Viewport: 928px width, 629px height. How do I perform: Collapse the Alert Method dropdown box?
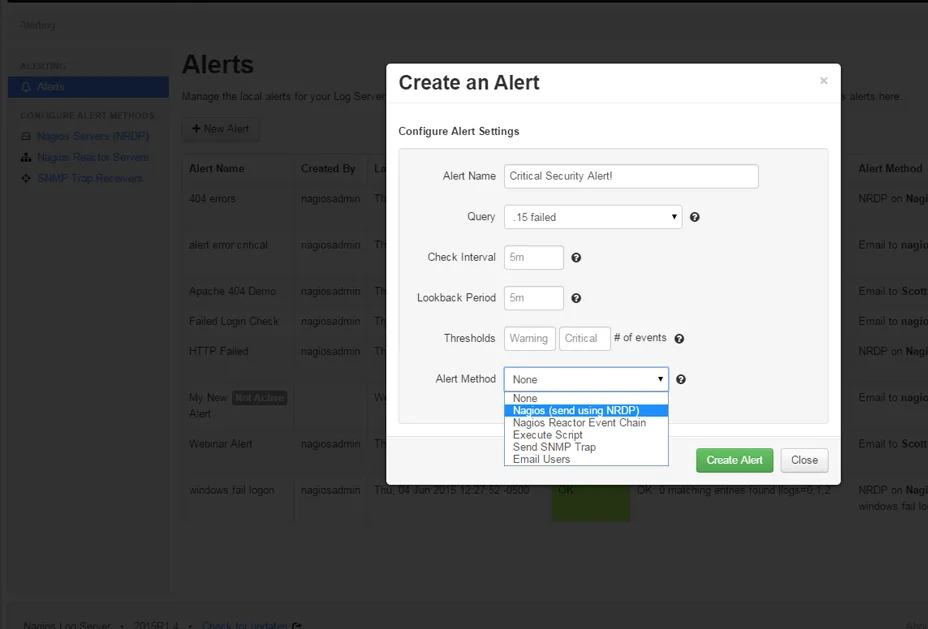click(587, 379)
